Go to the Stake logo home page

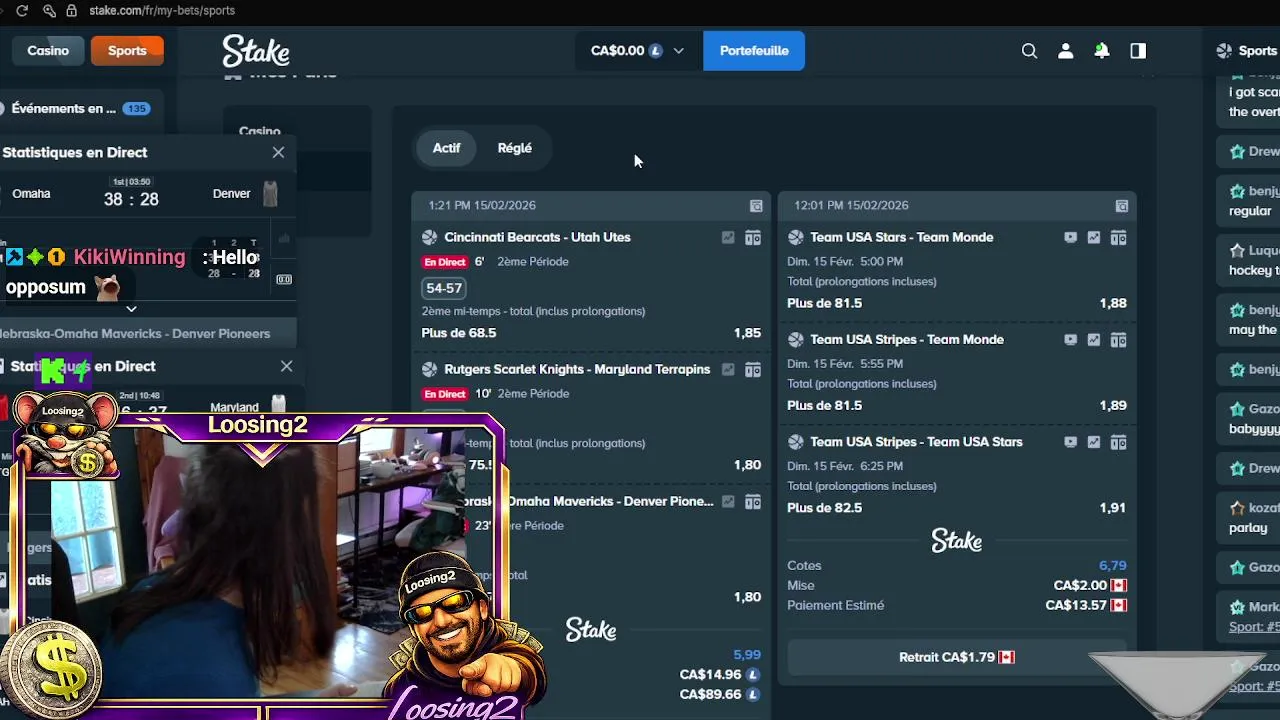[256, 51]
